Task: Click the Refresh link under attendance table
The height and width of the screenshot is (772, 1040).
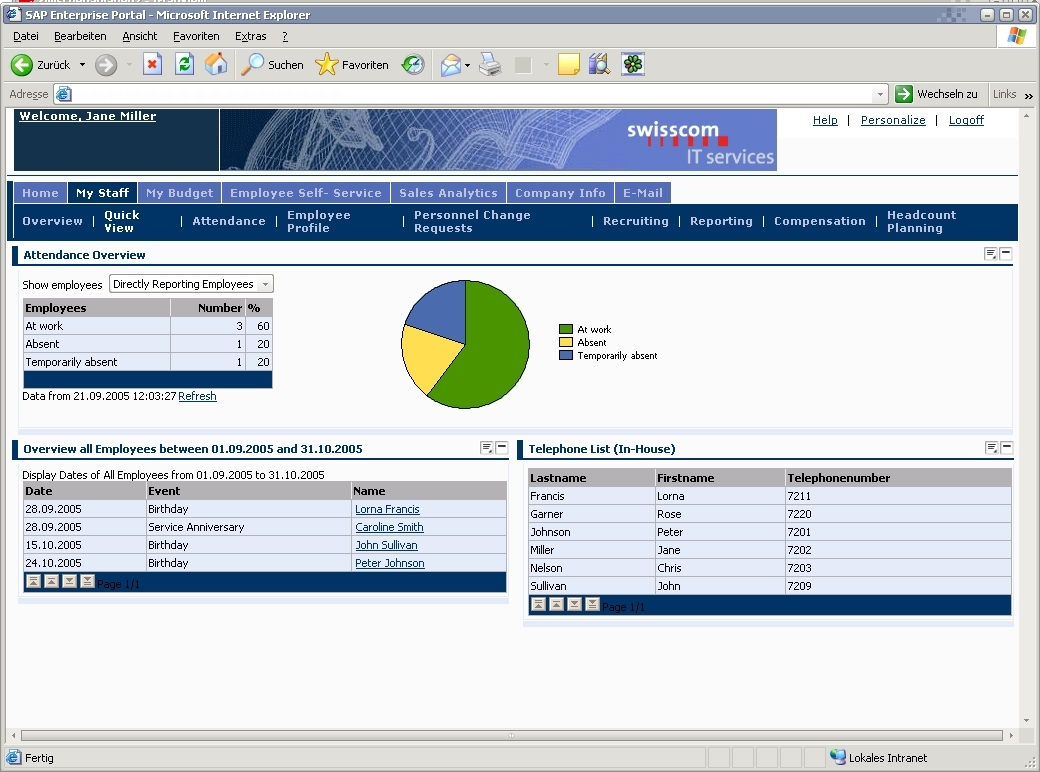Action: click(x=197, y=396)
